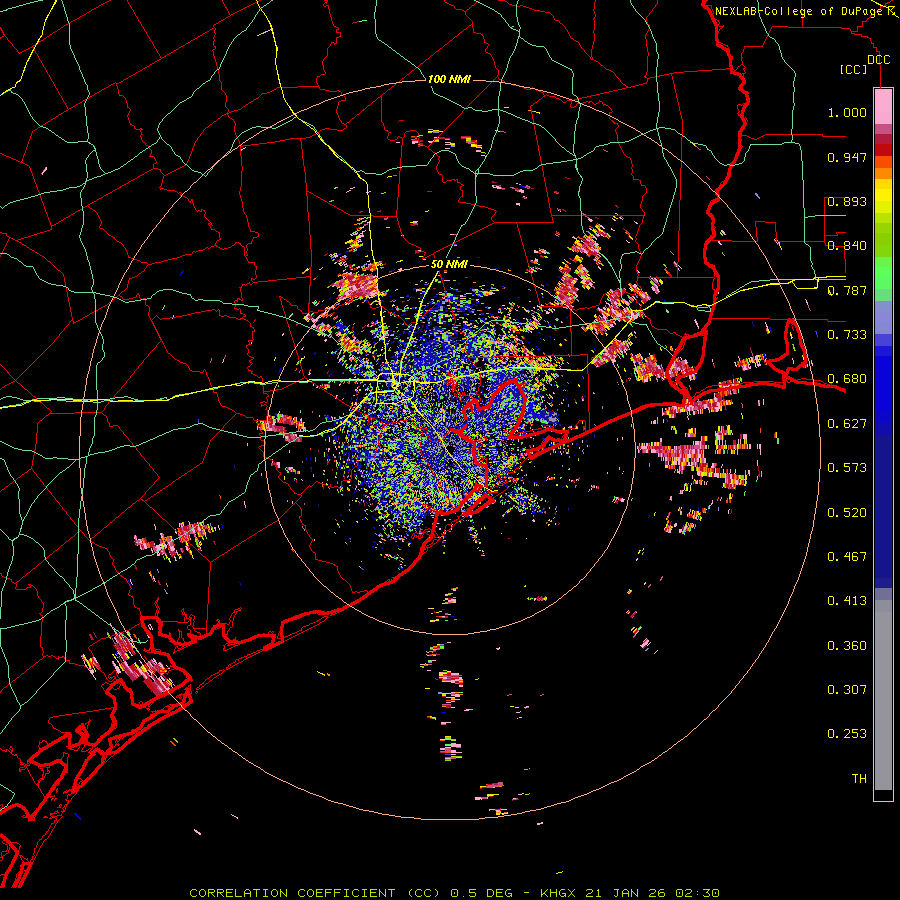This screenshot has height=900, width=900.
Task: Pick the bright blue segment beside 0.680
Action: pyautogui.click(x=883, y=385)
